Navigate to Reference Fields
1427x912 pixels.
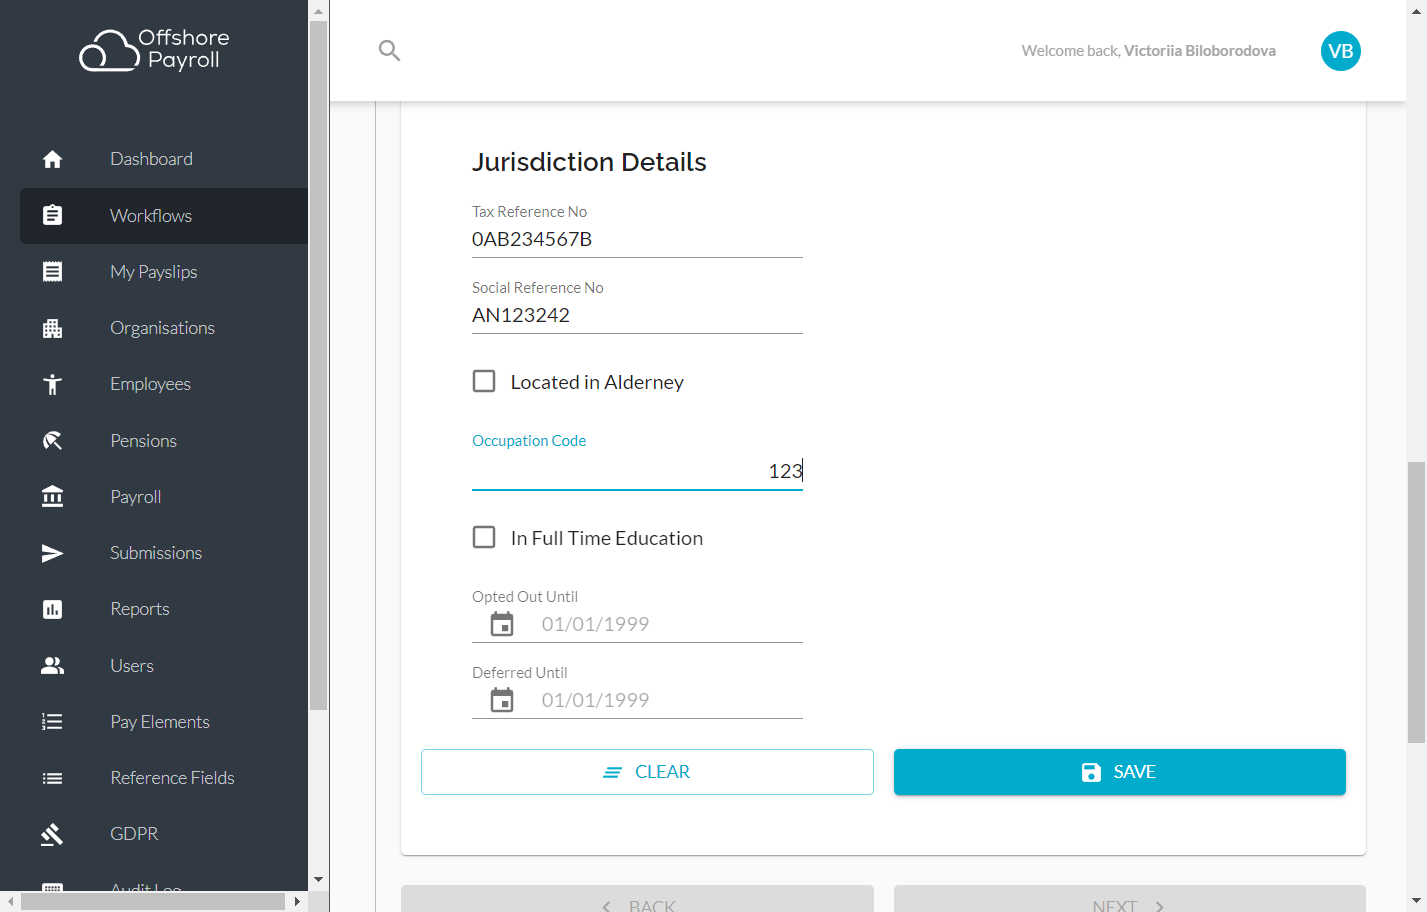coord(164,778)
